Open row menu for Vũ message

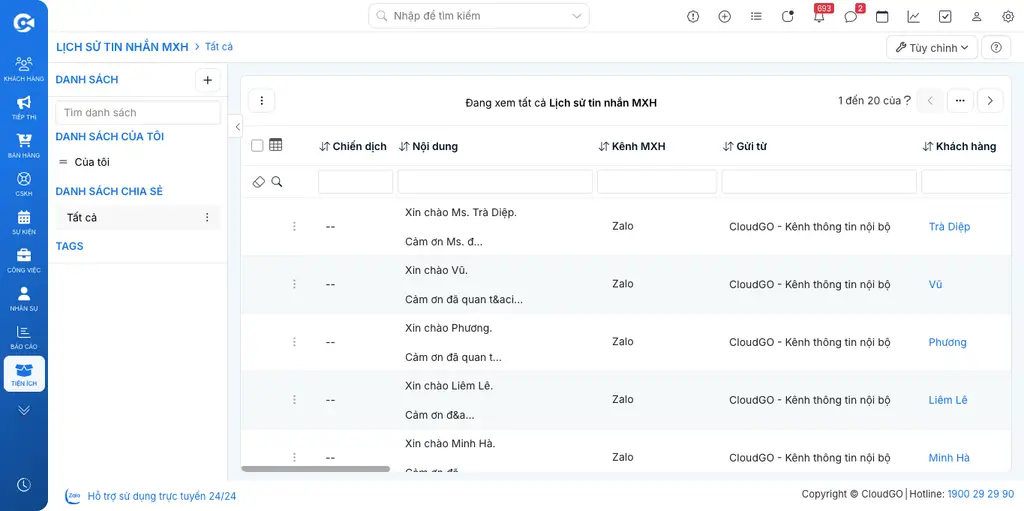point(295,284)
